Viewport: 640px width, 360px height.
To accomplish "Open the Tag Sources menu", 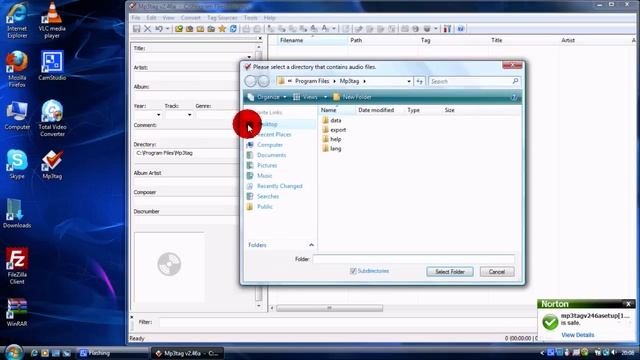I will (222, 18).
